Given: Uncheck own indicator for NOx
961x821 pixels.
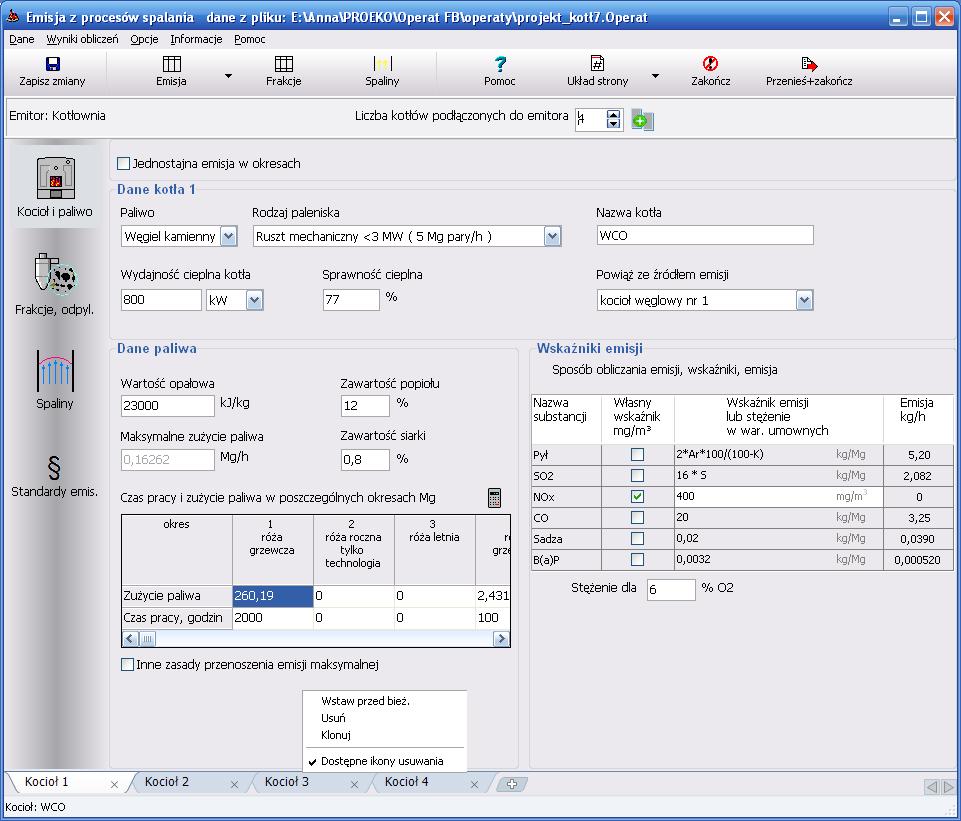Looking at the screenshot, I should (x=637, y=496).
